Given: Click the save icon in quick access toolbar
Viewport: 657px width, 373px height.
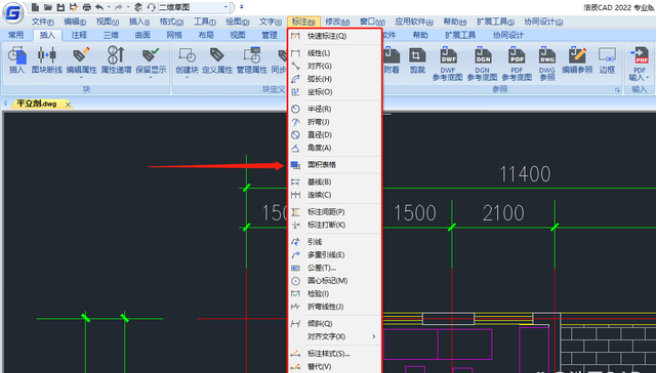Looking at the screenshot, I should point(61,7).
